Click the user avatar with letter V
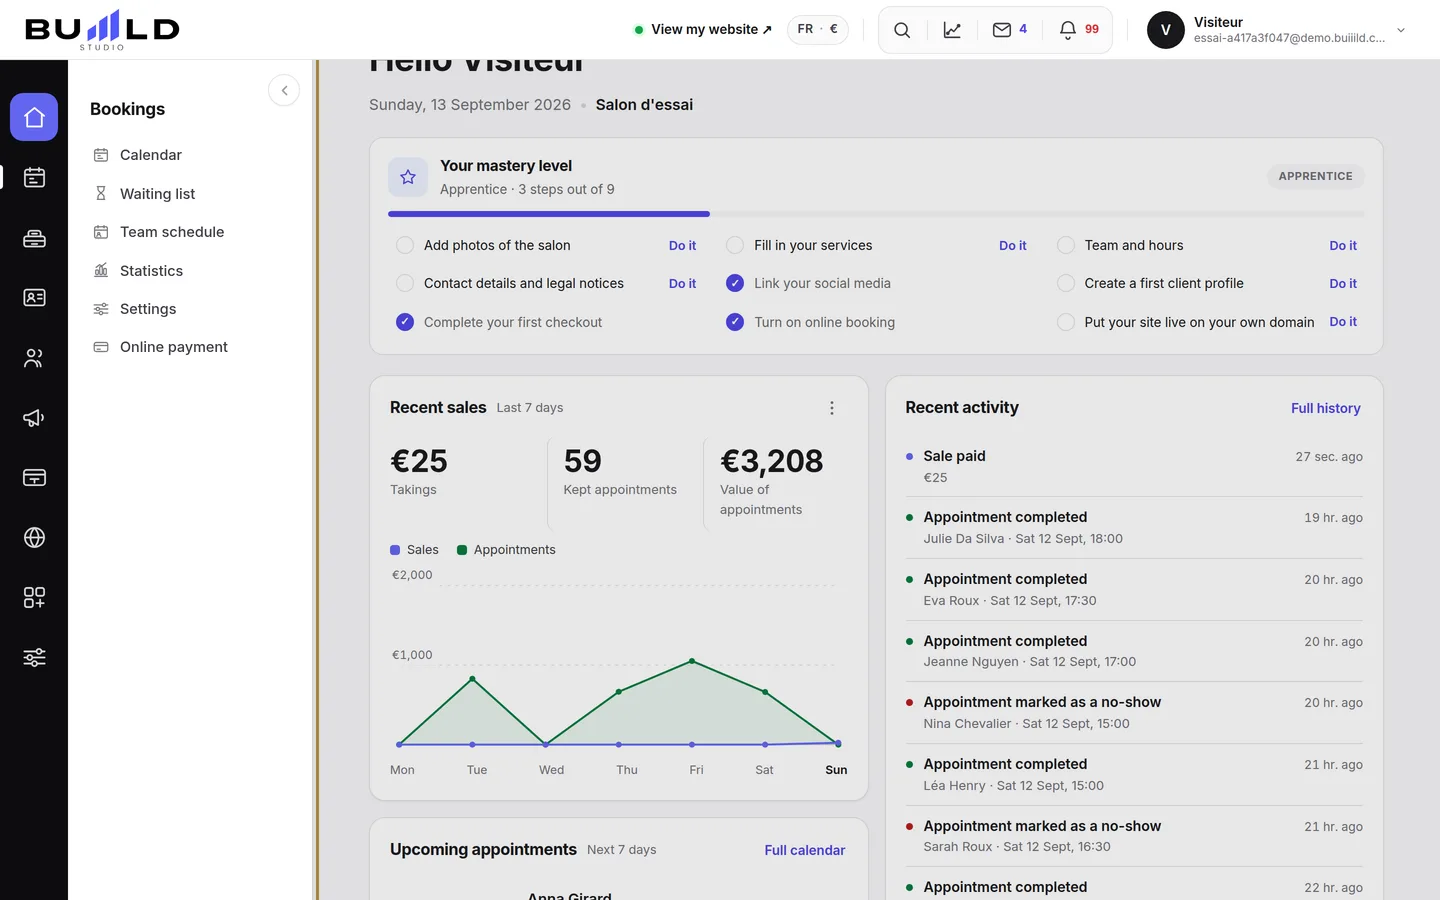The width and height of the screenshot is (1440, 900). (1166, 30)
